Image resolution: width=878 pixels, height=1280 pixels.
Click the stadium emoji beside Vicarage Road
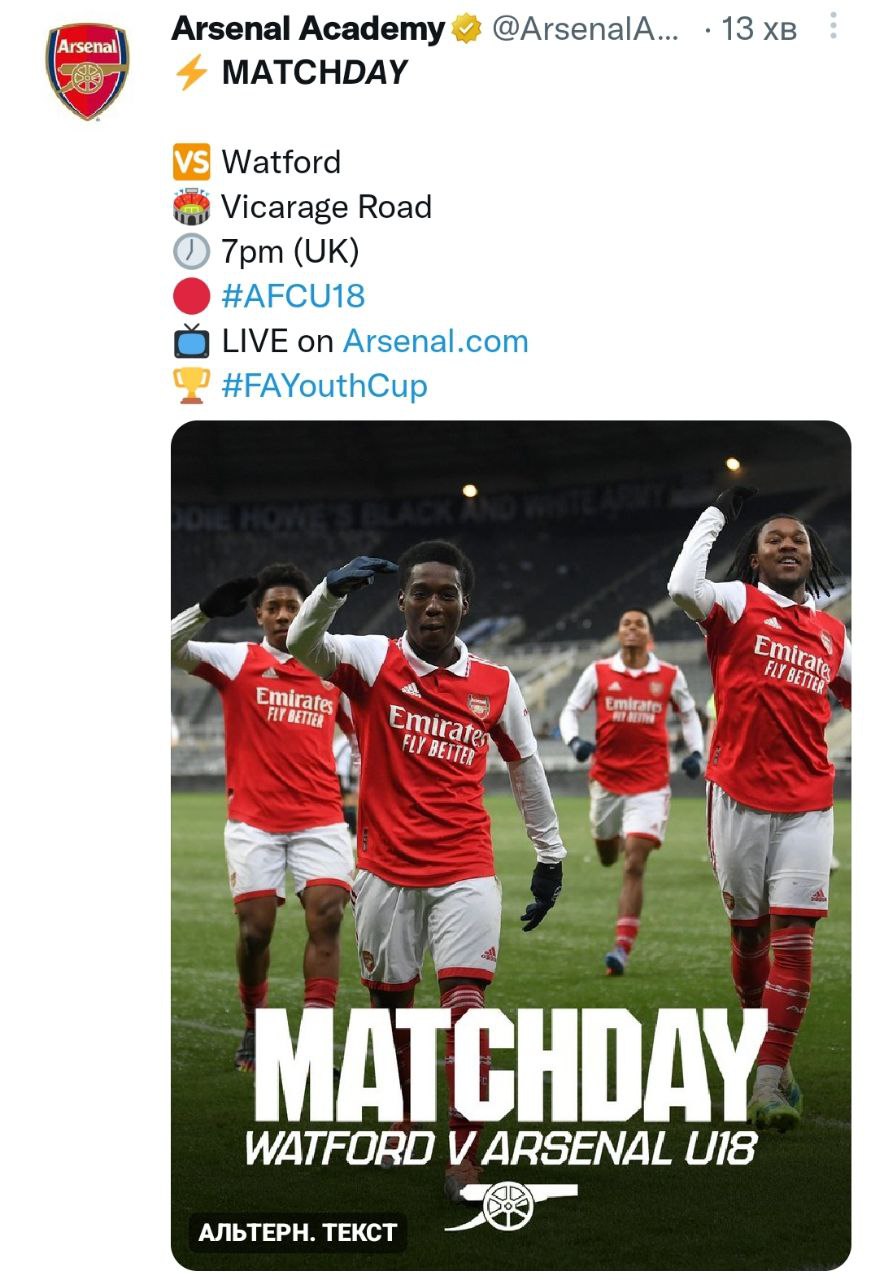coord(191,207)
